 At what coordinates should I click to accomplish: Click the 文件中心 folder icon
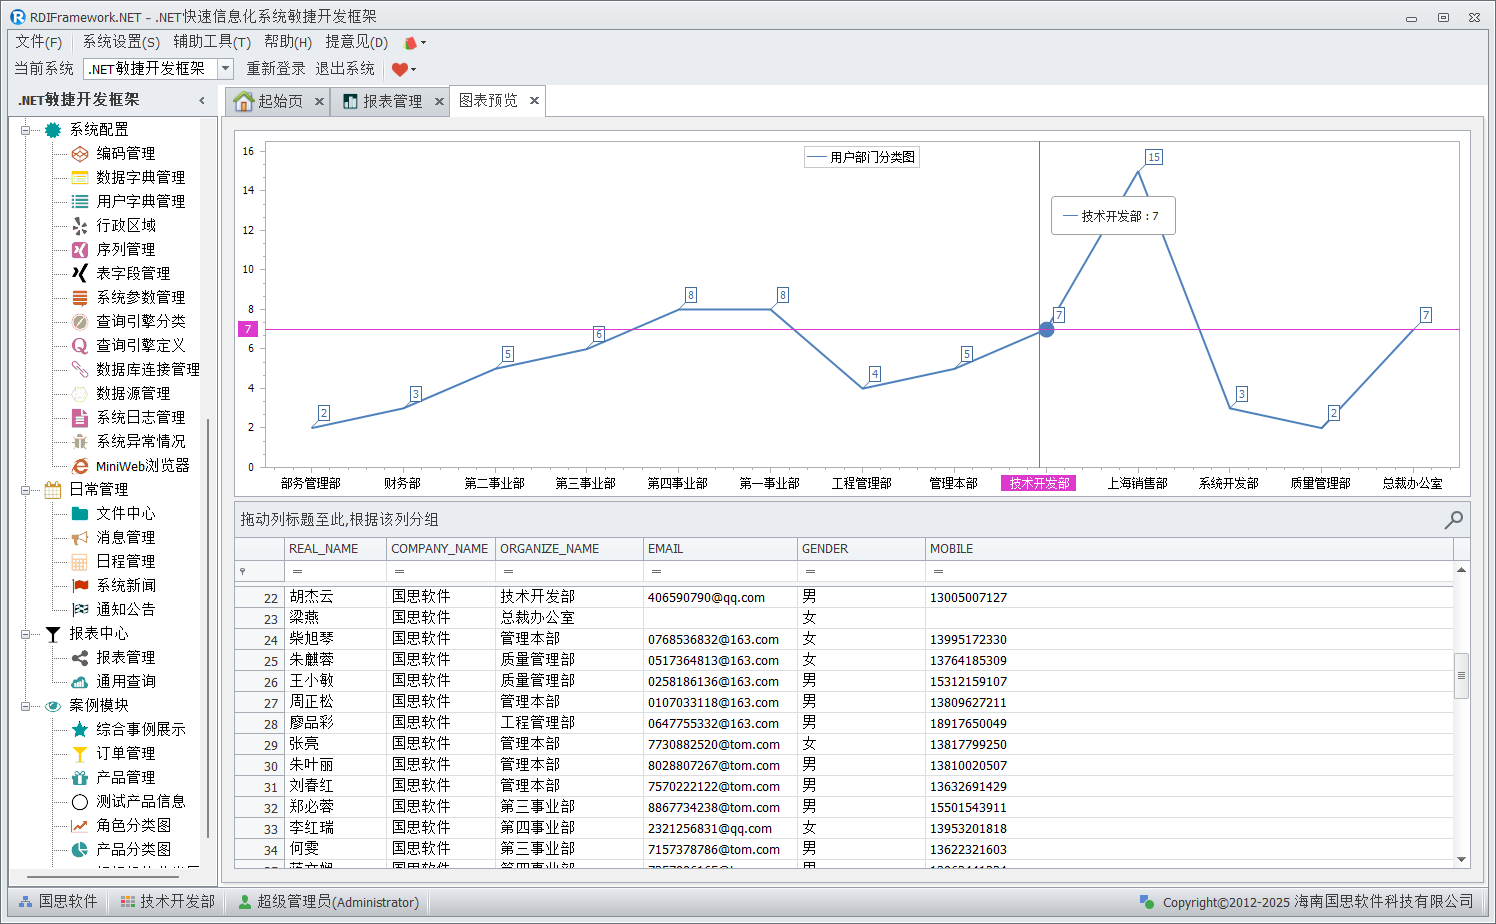click(x=80, y=513)
